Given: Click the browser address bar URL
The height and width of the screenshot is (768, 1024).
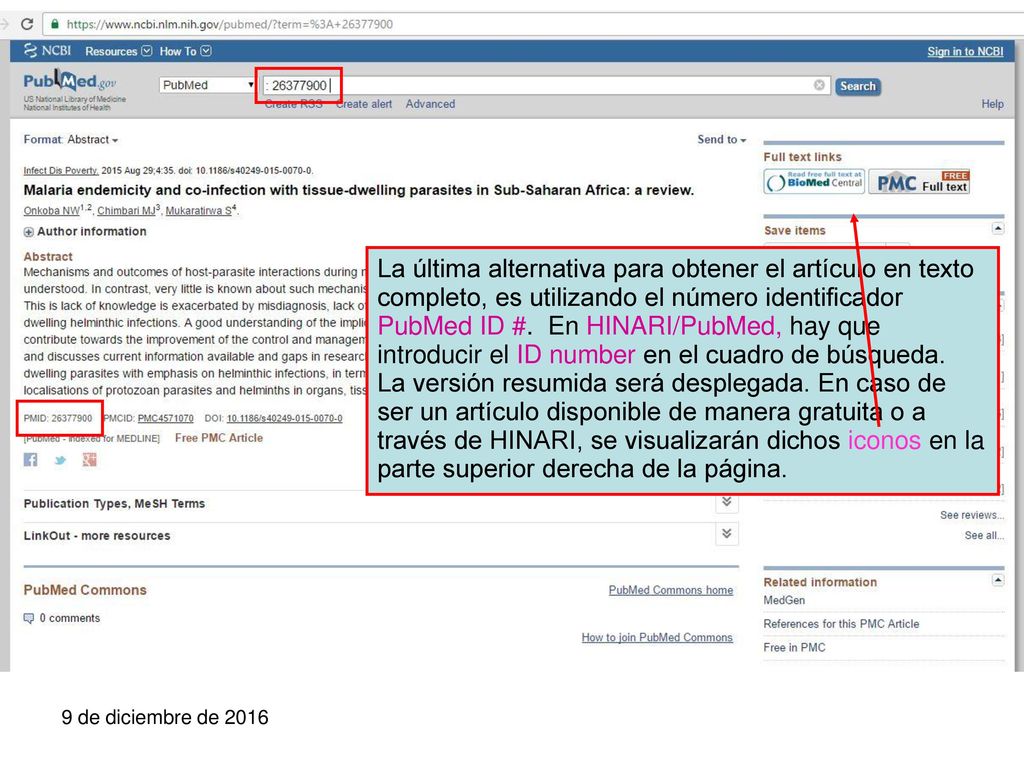Looking at the screenshot, I should click(x=229, y=24).
